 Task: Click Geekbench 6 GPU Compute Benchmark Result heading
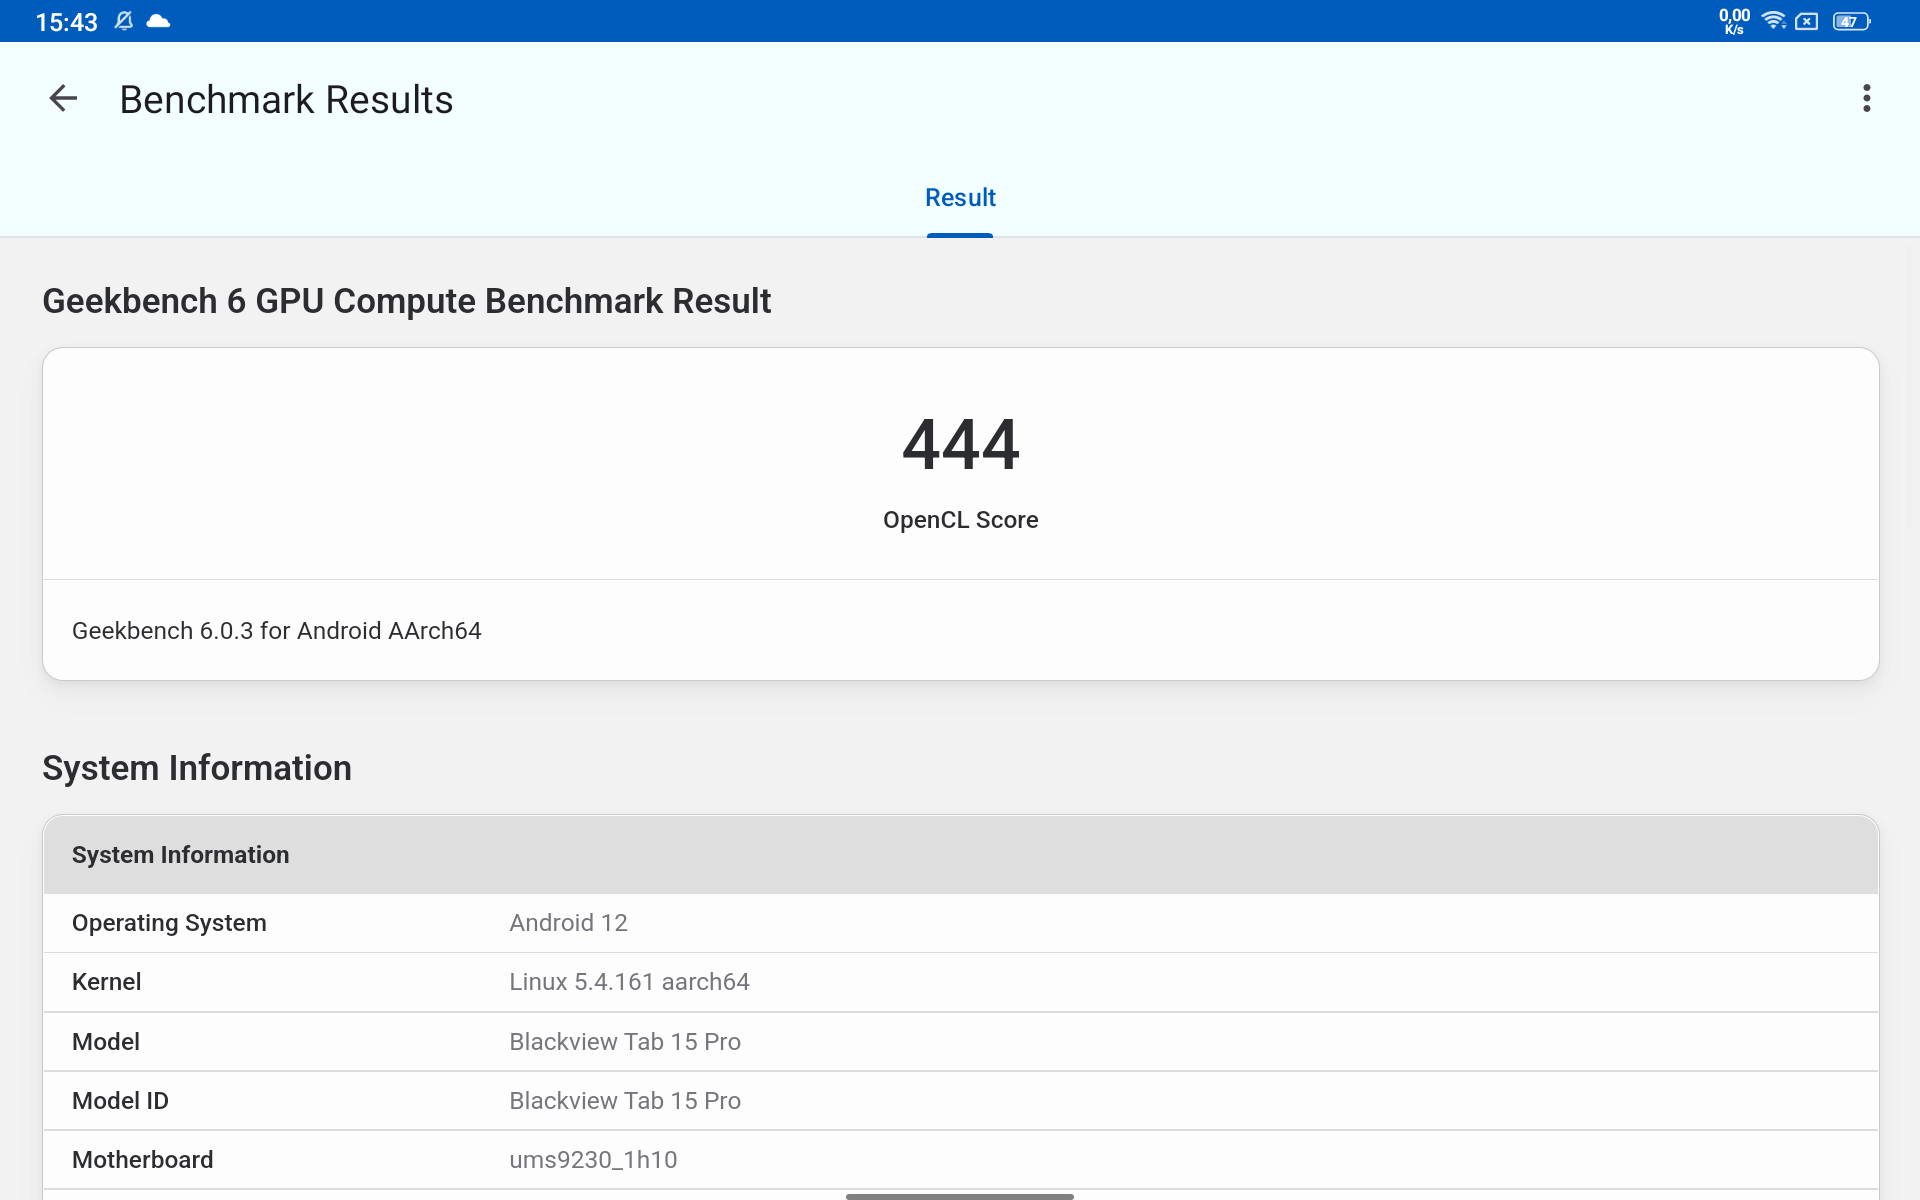406,301
